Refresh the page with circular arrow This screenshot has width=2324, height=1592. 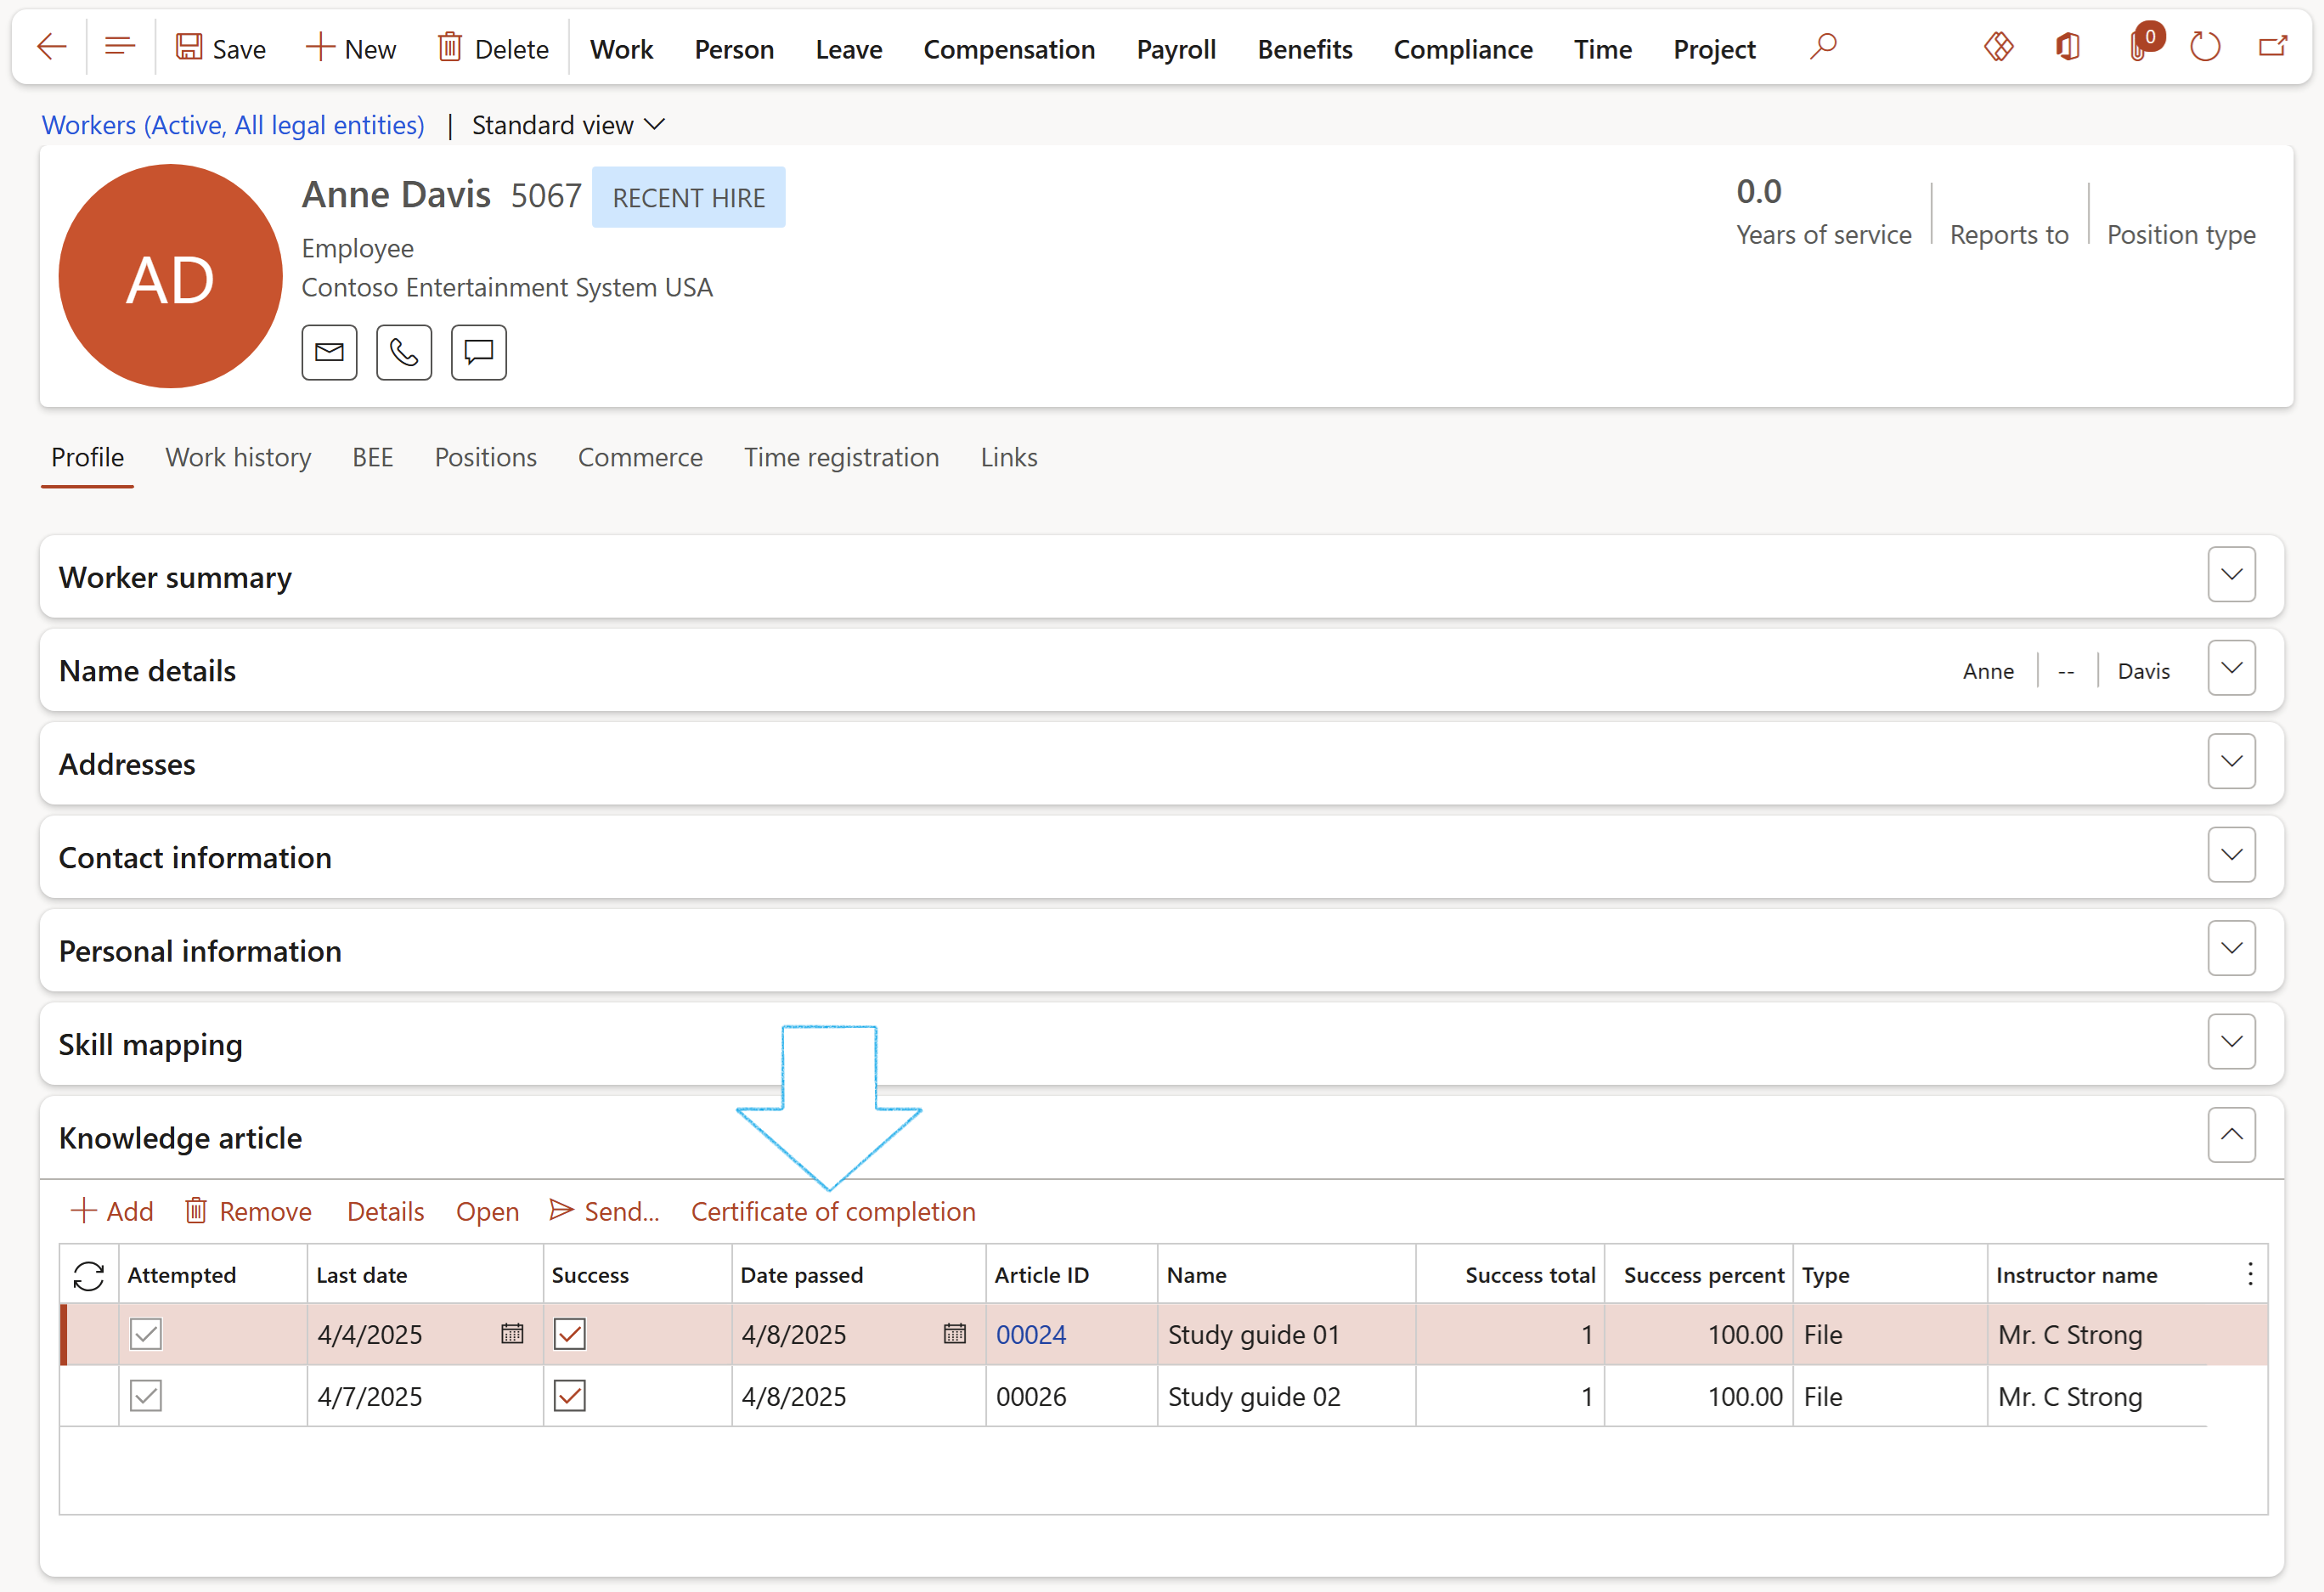tap(2204, 47)
